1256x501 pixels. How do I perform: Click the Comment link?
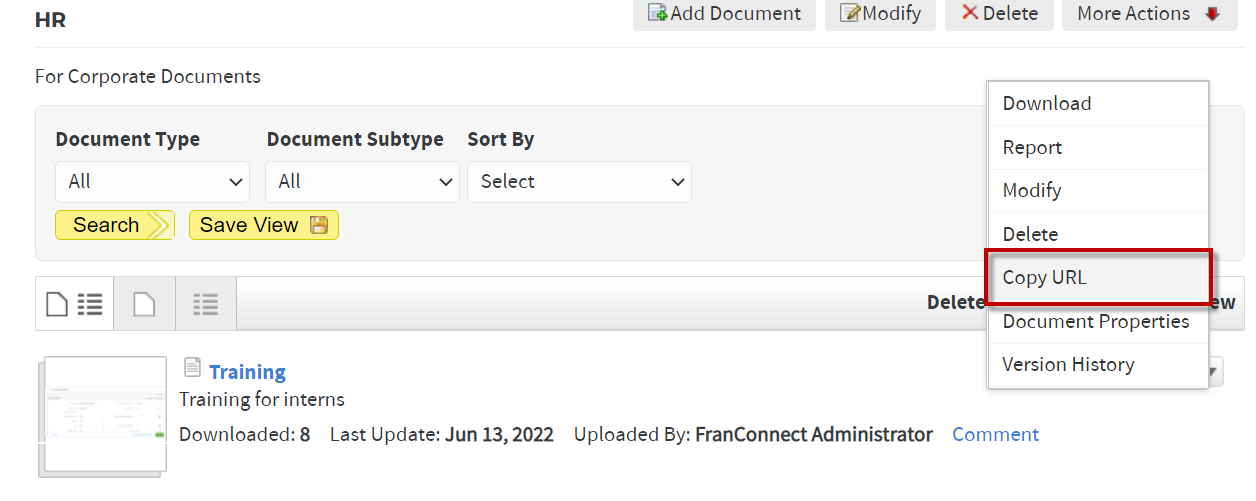[995, 435]
